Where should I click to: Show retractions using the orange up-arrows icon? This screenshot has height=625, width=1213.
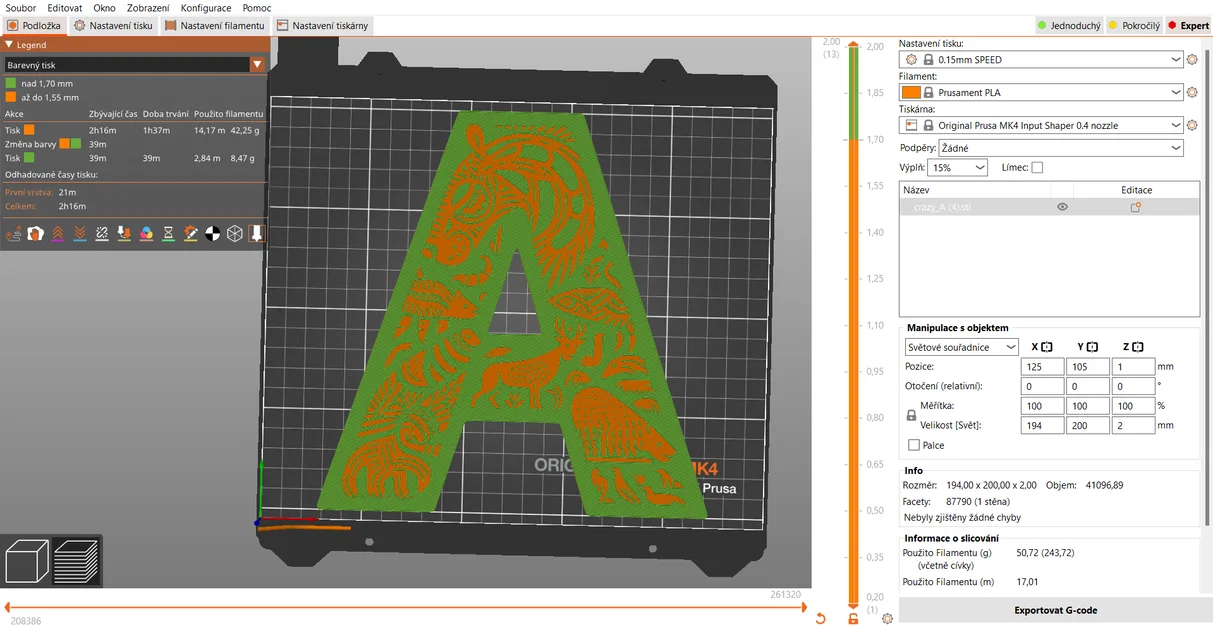58,233
